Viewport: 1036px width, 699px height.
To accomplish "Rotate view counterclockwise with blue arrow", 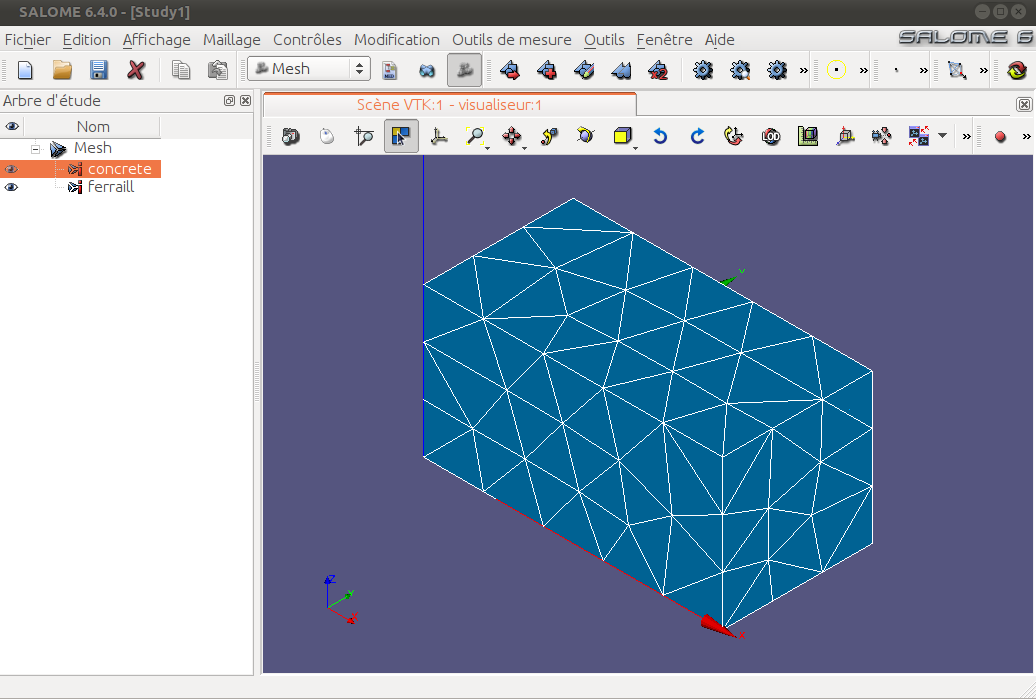I will pyautogui.click(x=659, y=137).
